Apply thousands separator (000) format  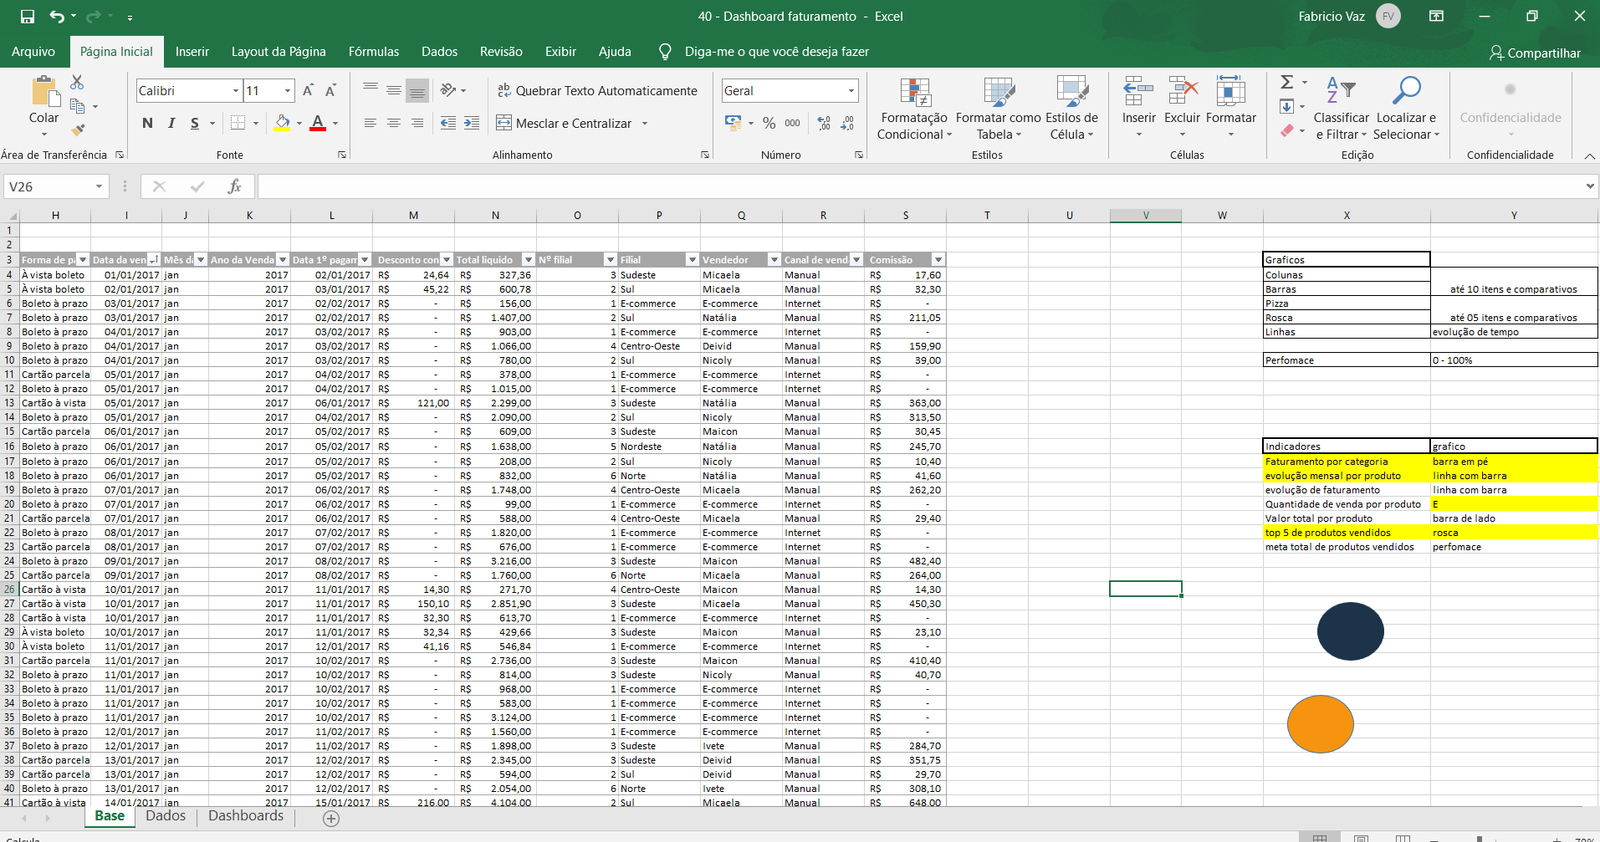point(792,123)
